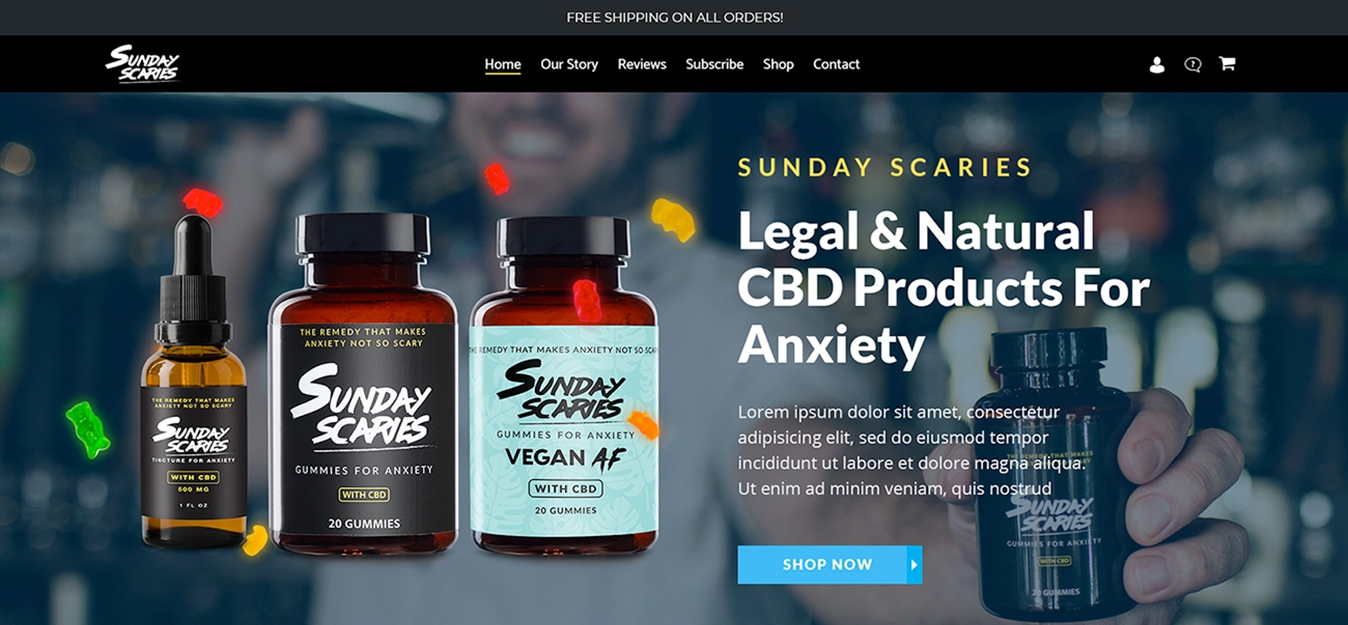This screenshot has height=625, width=1348.
Task: Click the yellow gummy bear near header
Action: [673, 219]
